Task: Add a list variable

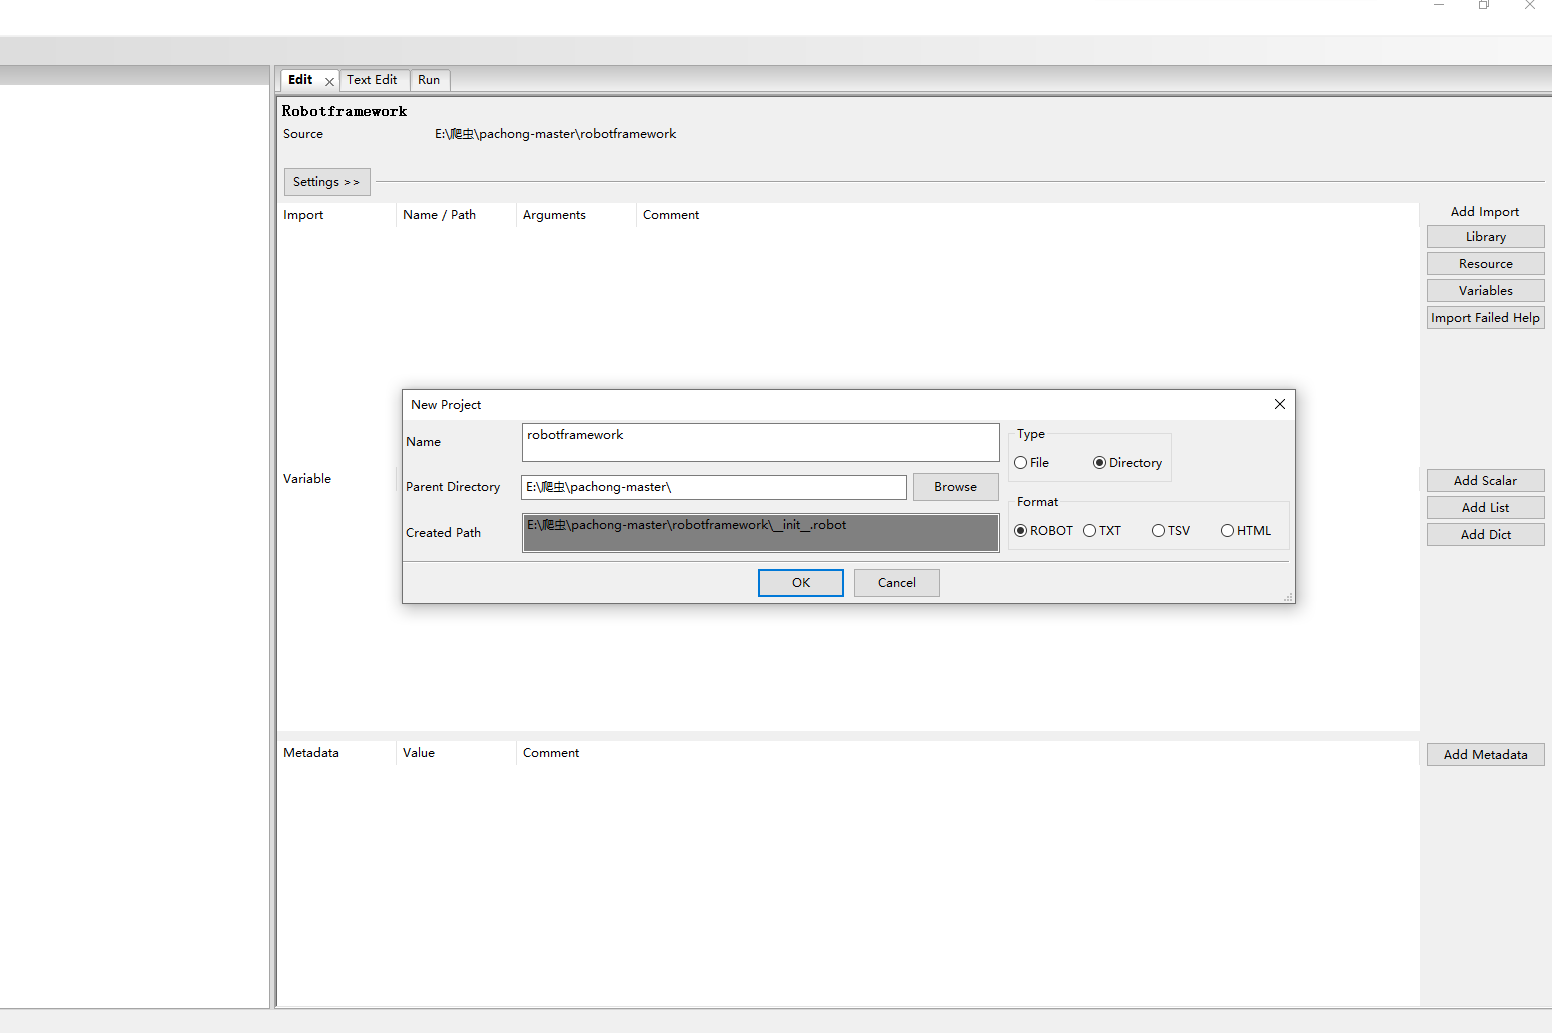Action: 1486,508
